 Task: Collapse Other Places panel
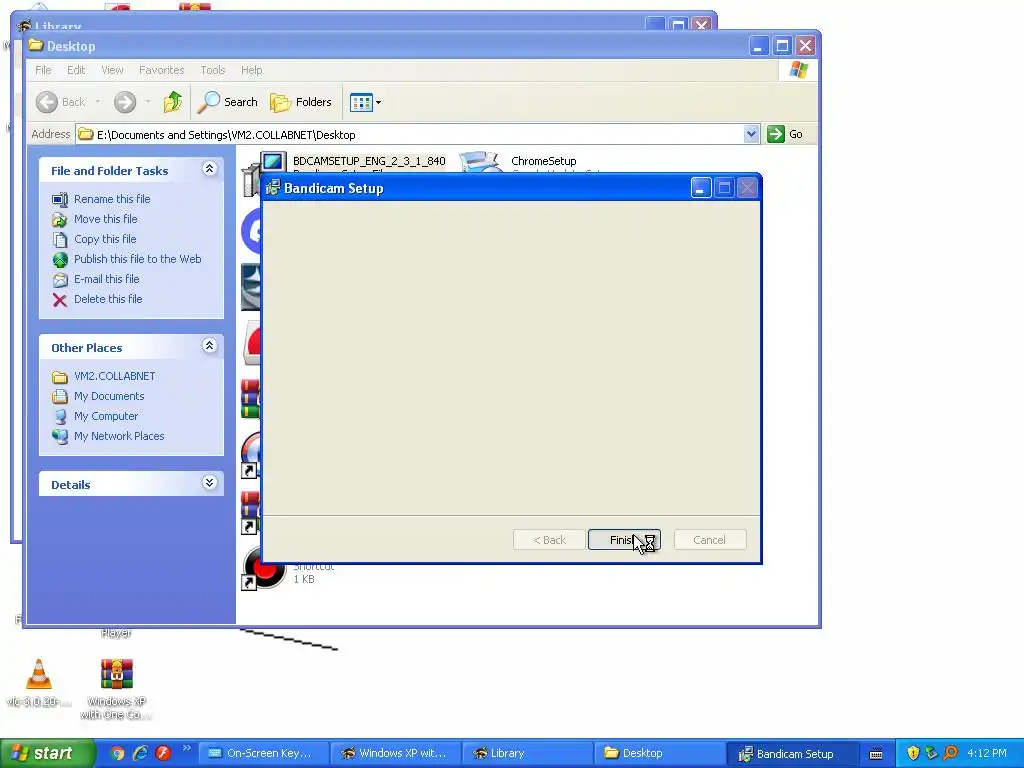tap(209, 346)
